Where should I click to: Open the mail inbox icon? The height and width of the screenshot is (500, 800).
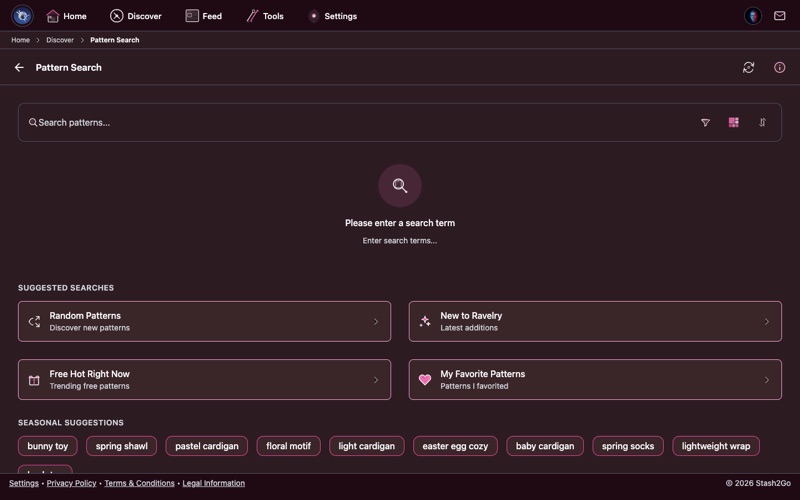[x=779, y=16]
